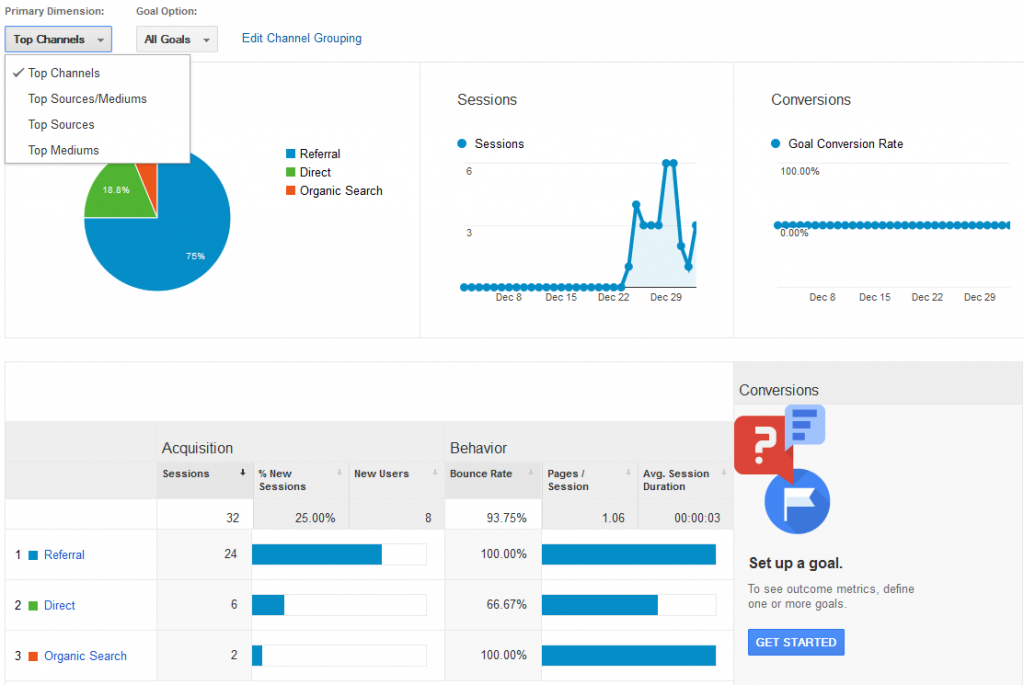Click the Organic Search row orange square
Screen dimensions: 1024x685
pyautogui.click(x=33, y=656)
